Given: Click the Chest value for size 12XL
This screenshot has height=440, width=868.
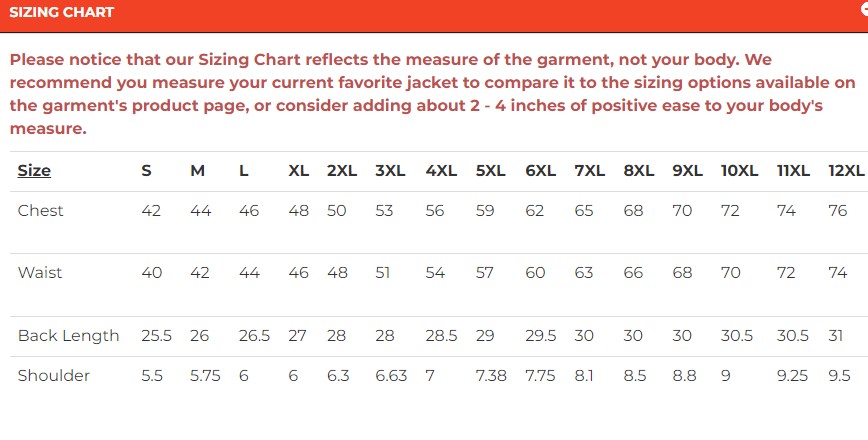Looking at the screenshot, I should coord(838,210).
